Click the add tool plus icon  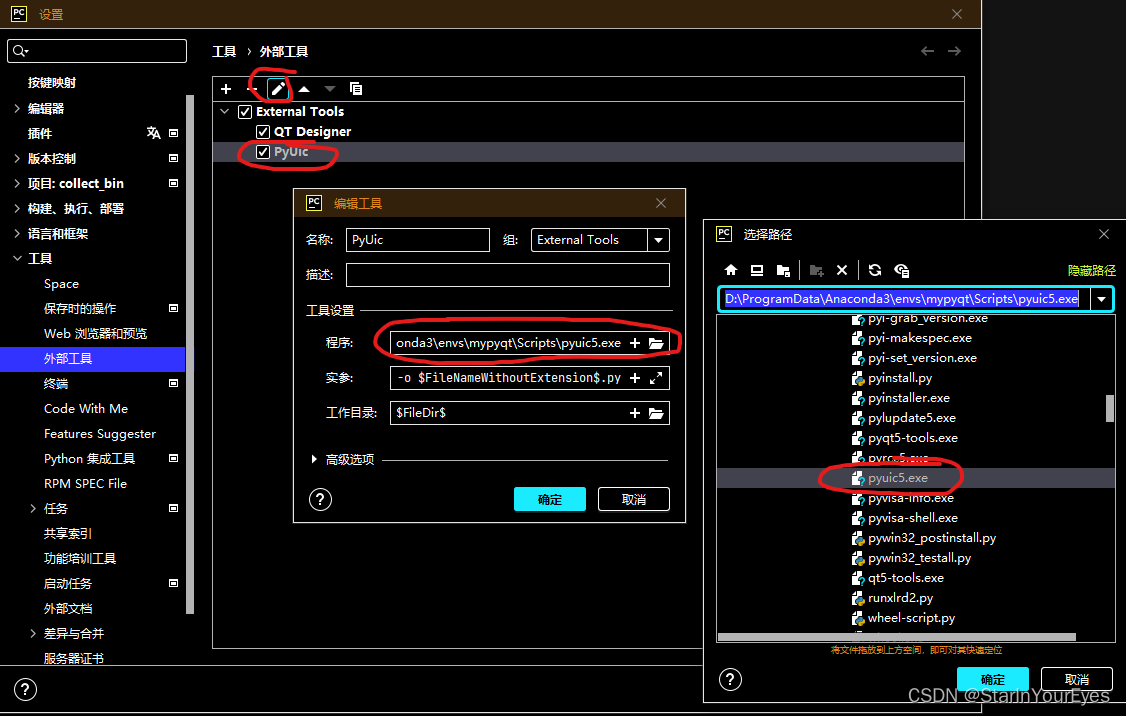coord(226,88)
